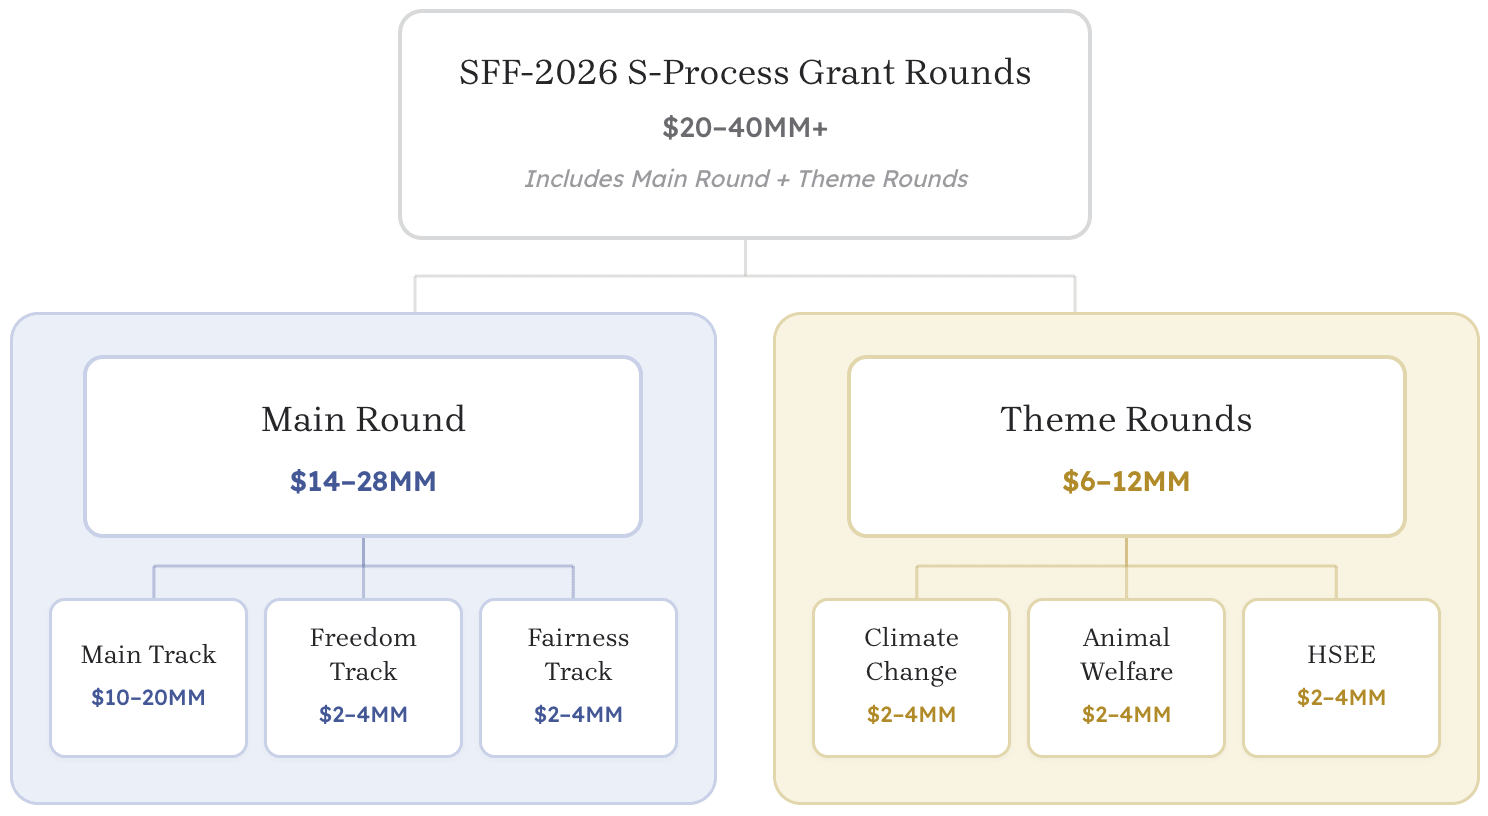Select the Main Round heading
This screenshot has width=1488, height=816.
click(363, 419)
